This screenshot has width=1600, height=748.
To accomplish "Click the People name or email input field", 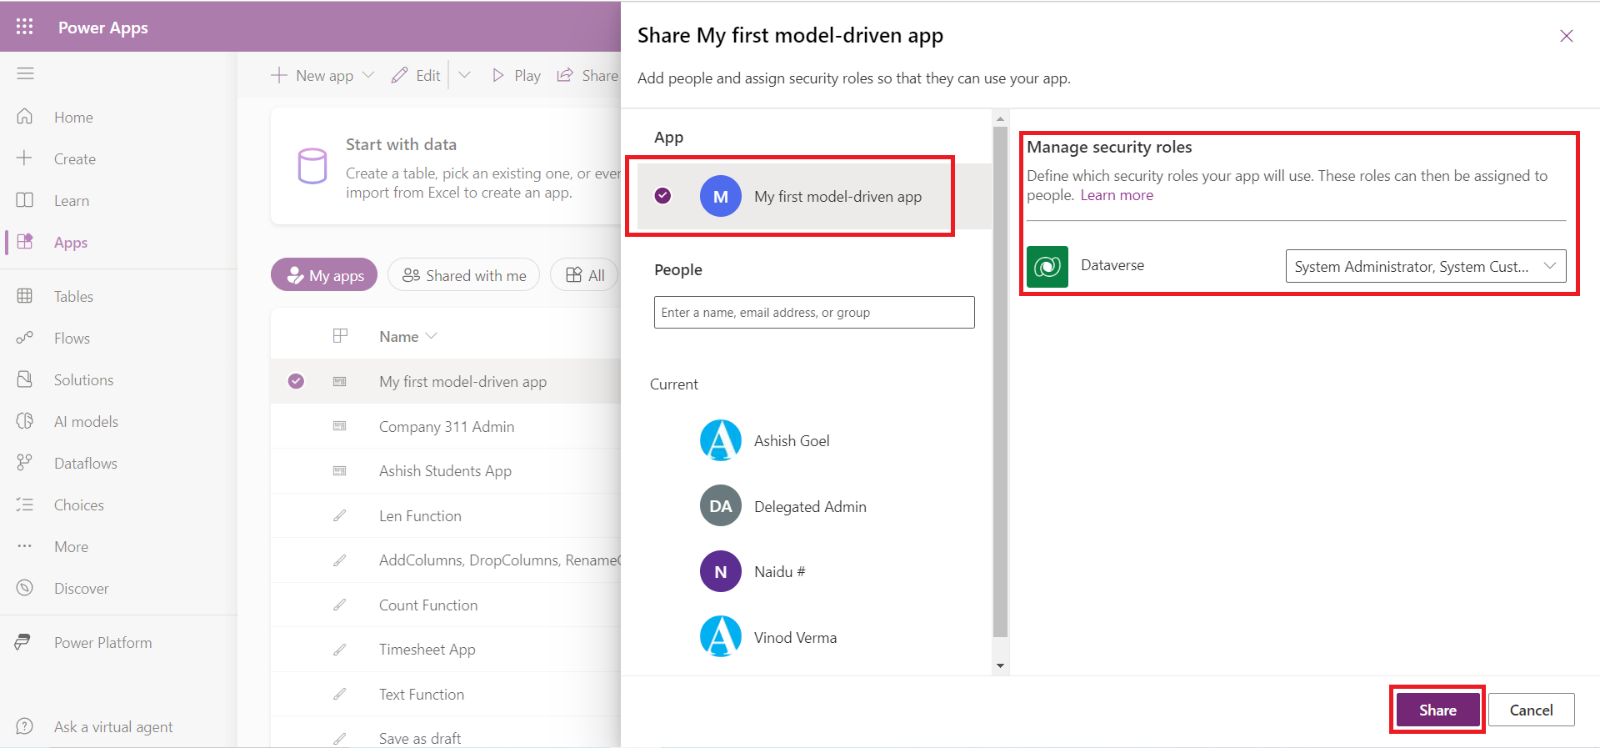I will tap(813, 312).
